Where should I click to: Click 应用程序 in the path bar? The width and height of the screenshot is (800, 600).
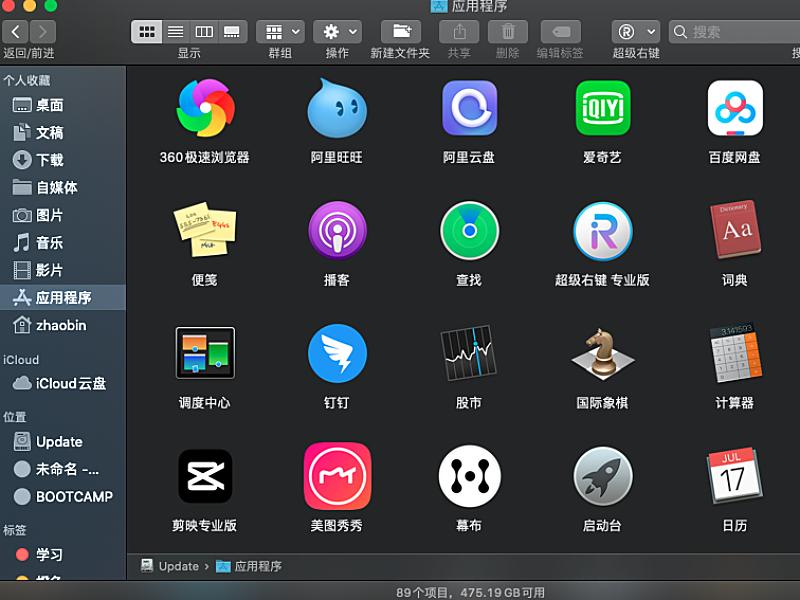click(x=249, y=566)
